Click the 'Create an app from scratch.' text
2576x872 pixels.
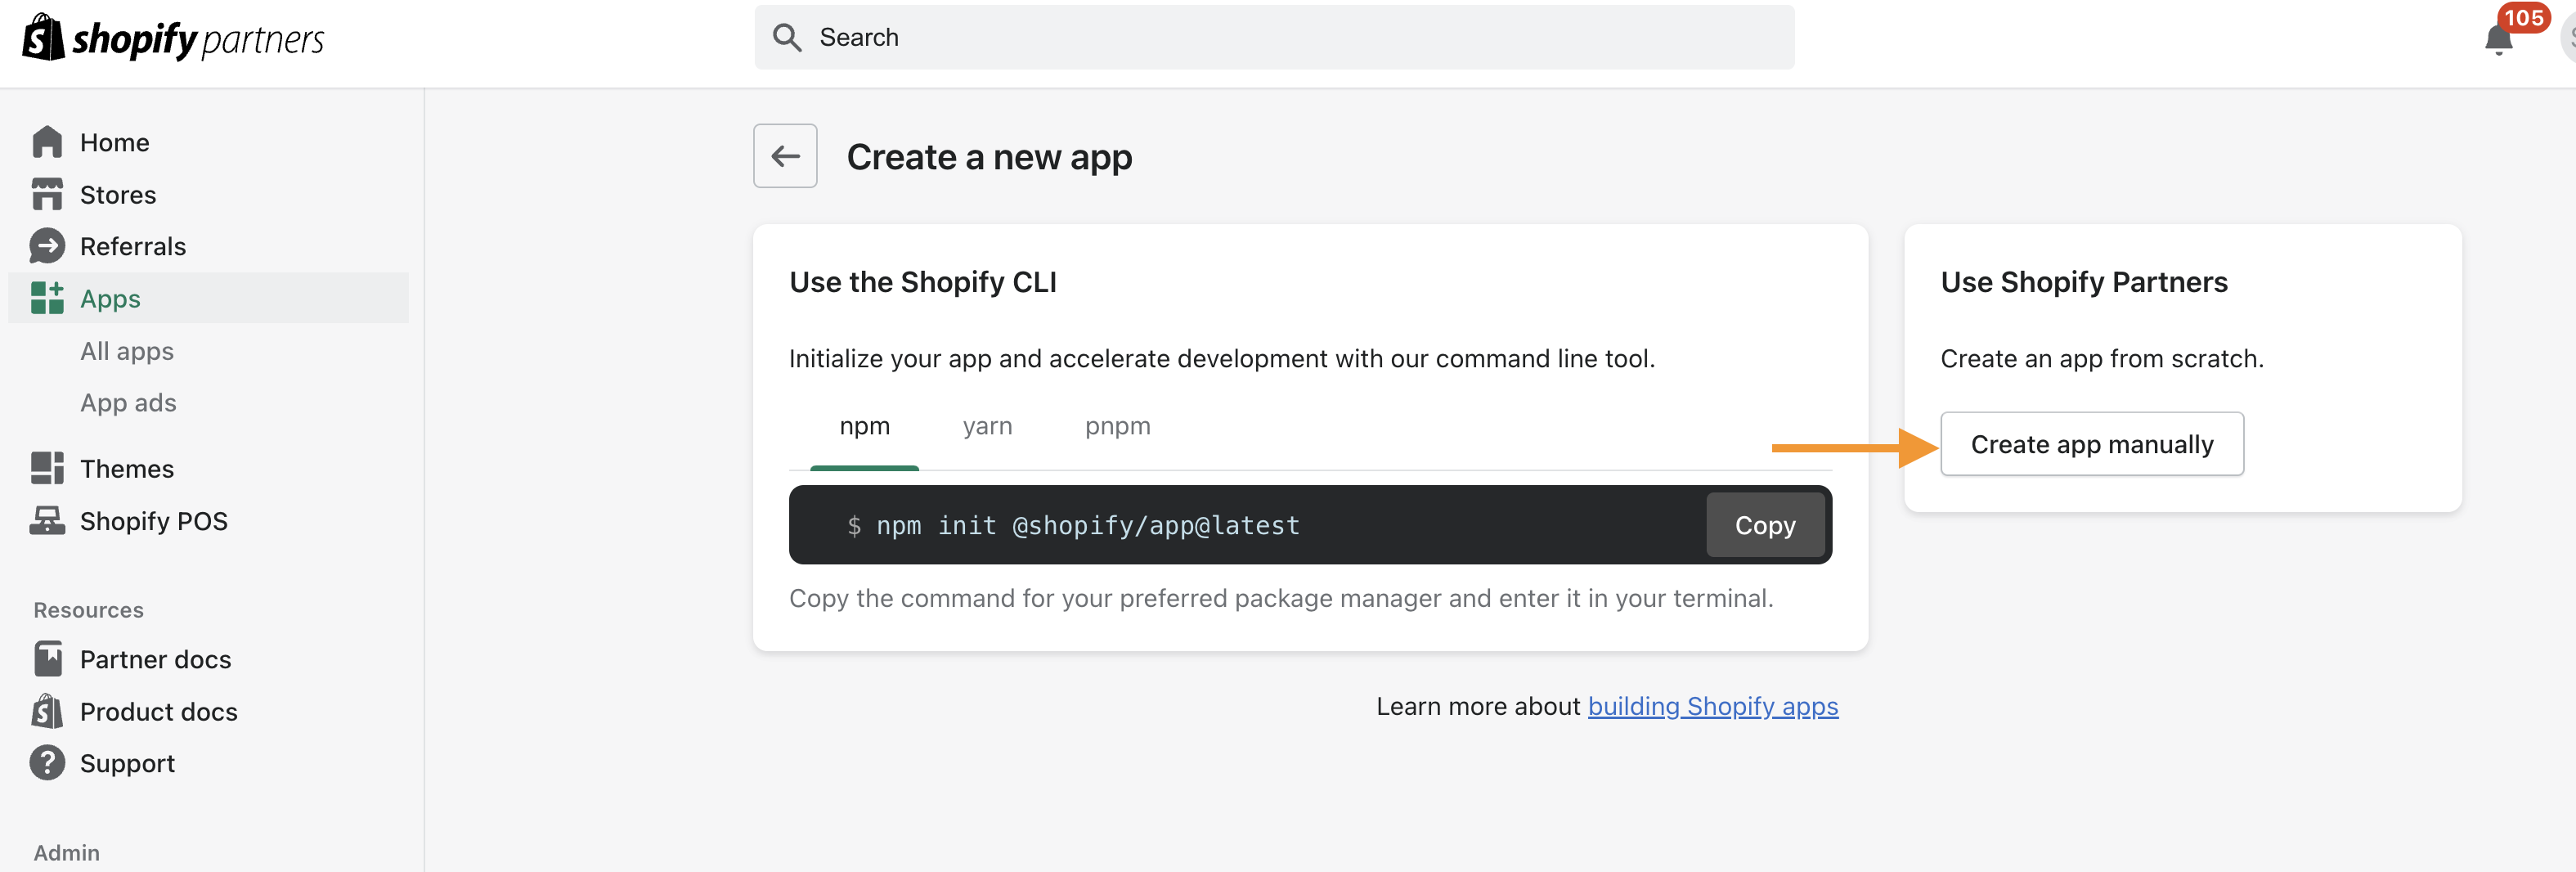click(2102, 359)
